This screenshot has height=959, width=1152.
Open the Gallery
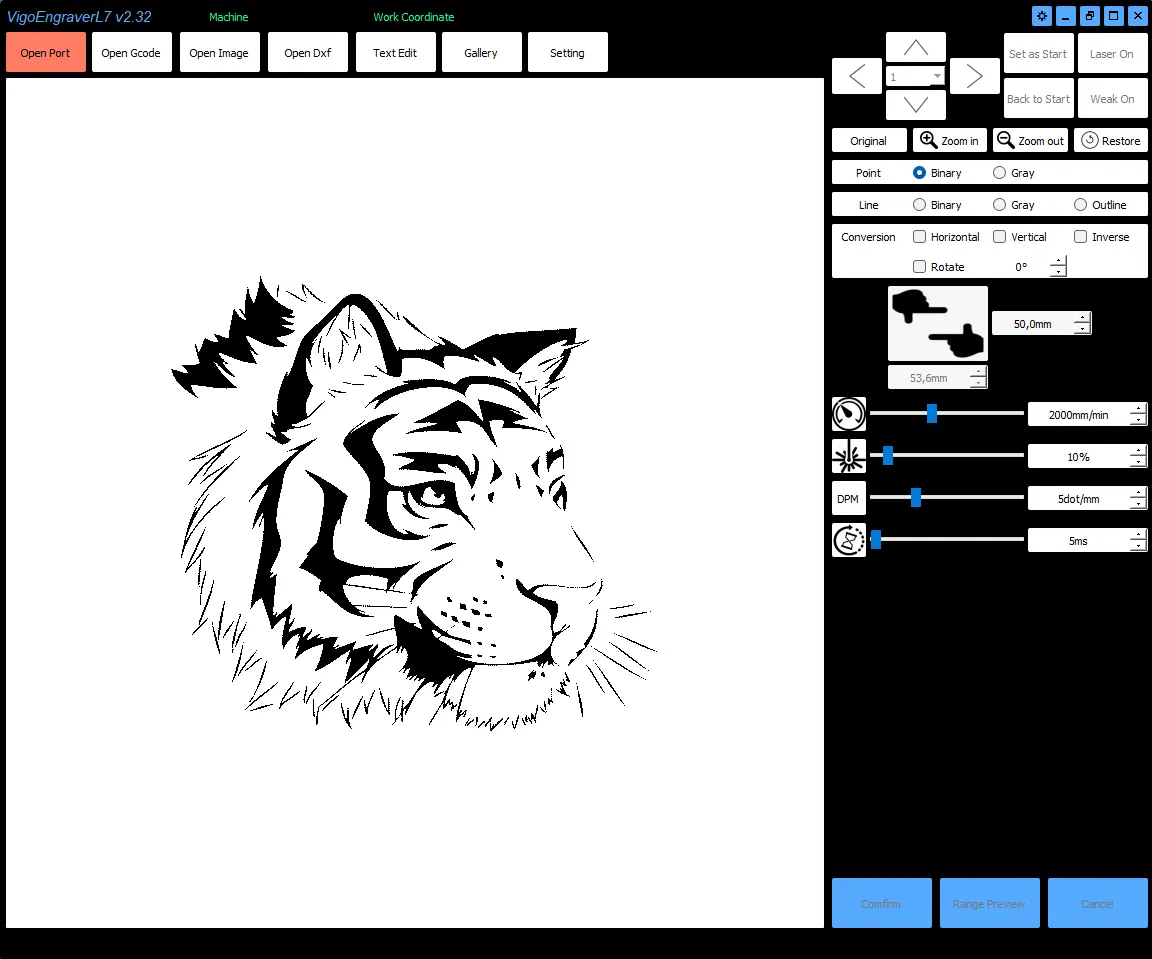[481, 52]
